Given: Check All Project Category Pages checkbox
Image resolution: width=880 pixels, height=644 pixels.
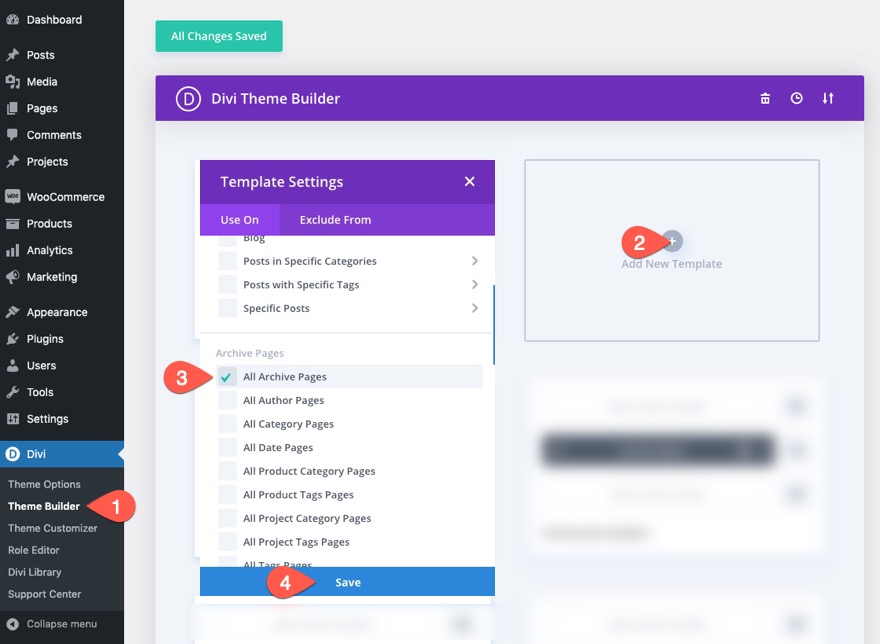Looking at the screenshot, I should tap(227, 518).
